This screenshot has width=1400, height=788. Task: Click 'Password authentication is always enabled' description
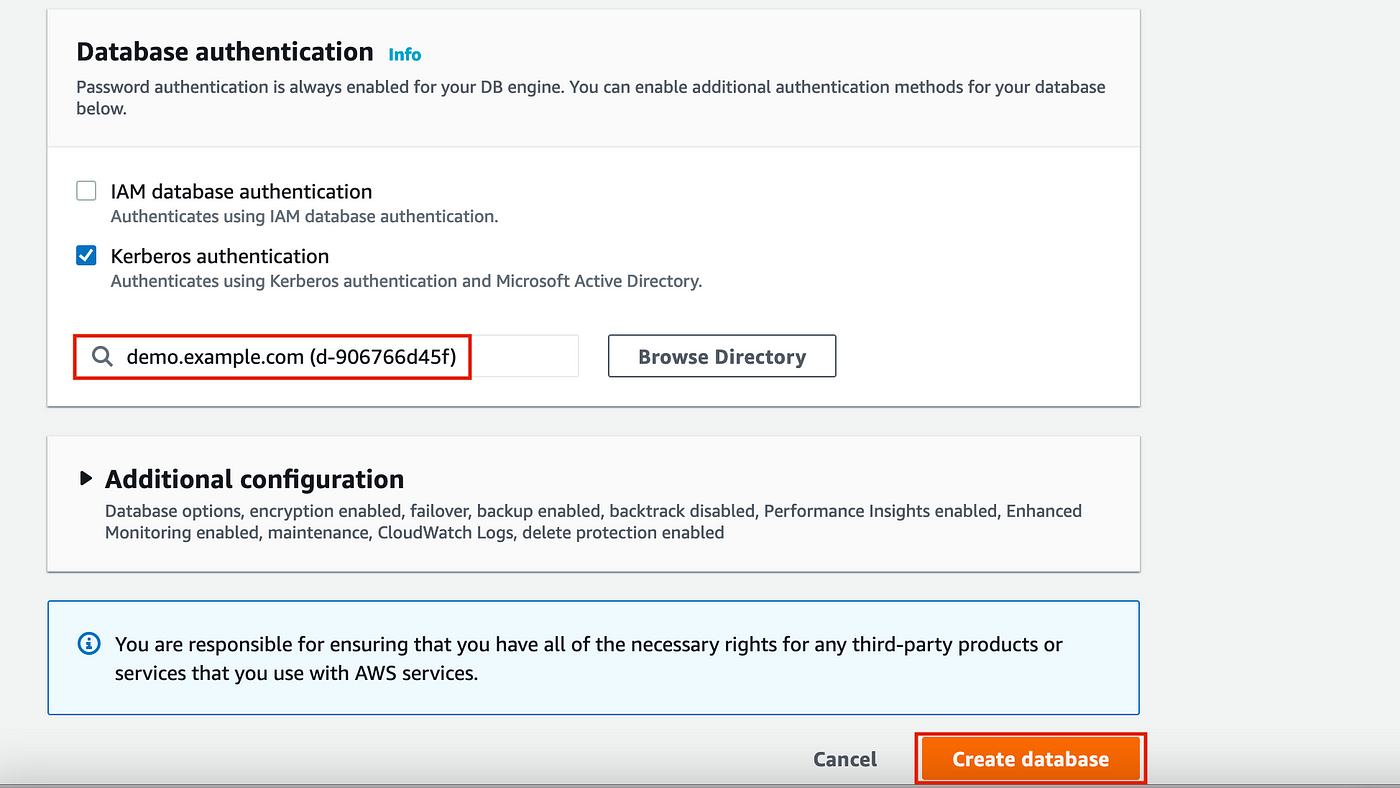[591, 97]
